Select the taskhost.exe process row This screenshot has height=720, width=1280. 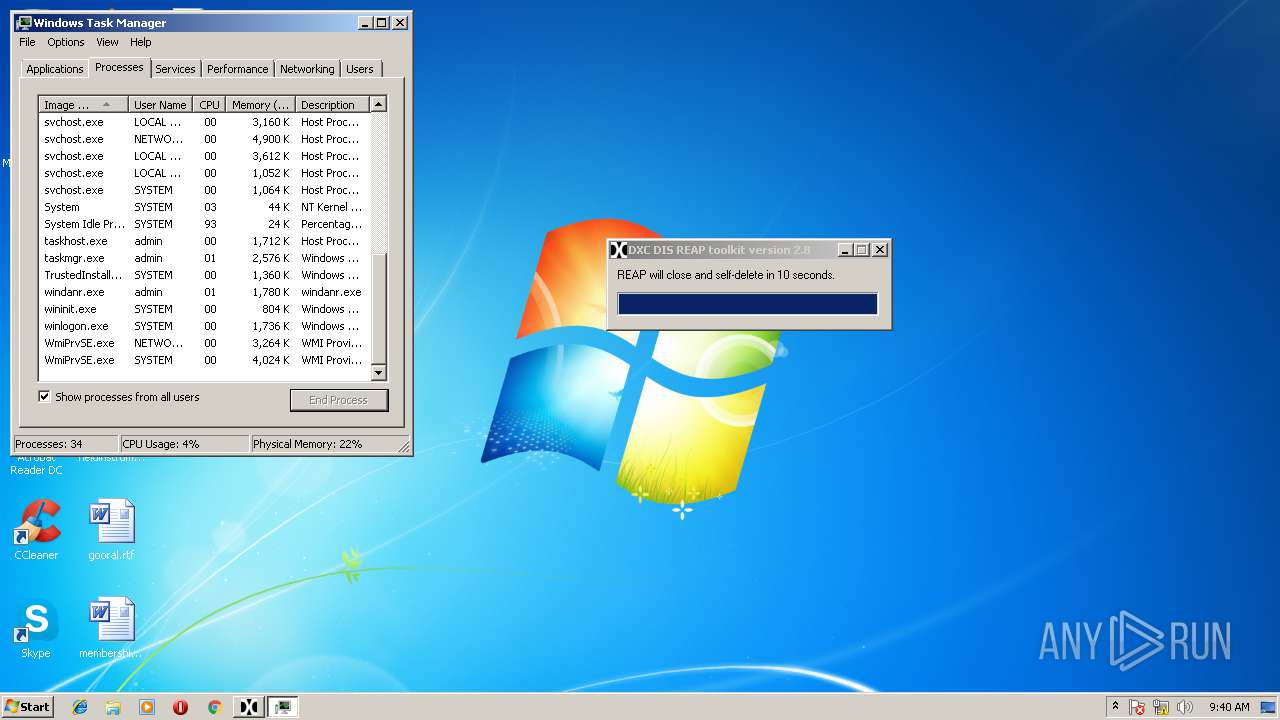204,241
